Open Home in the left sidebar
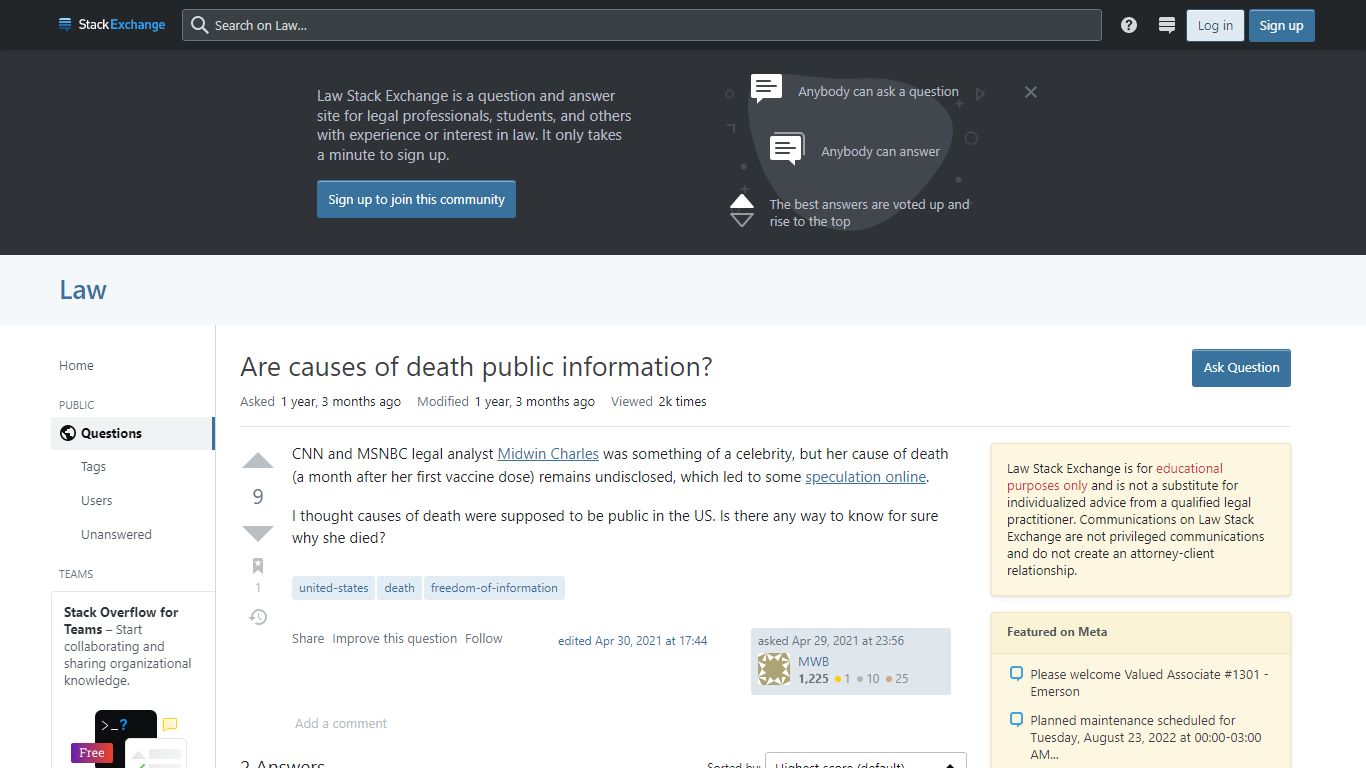The height and width of the screenshot is (768, 1366). [x=76, y=366]
